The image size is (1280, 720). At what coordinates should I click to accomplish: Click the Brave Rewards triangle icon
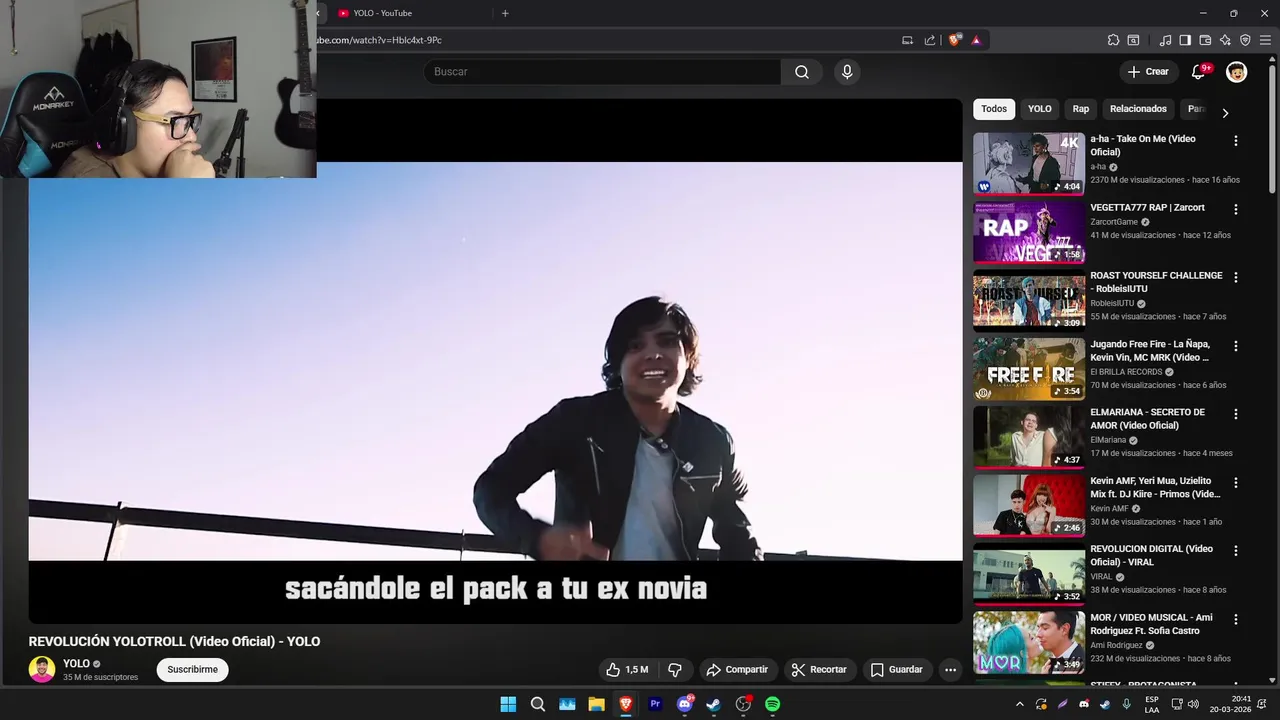(x=976, y=40)
